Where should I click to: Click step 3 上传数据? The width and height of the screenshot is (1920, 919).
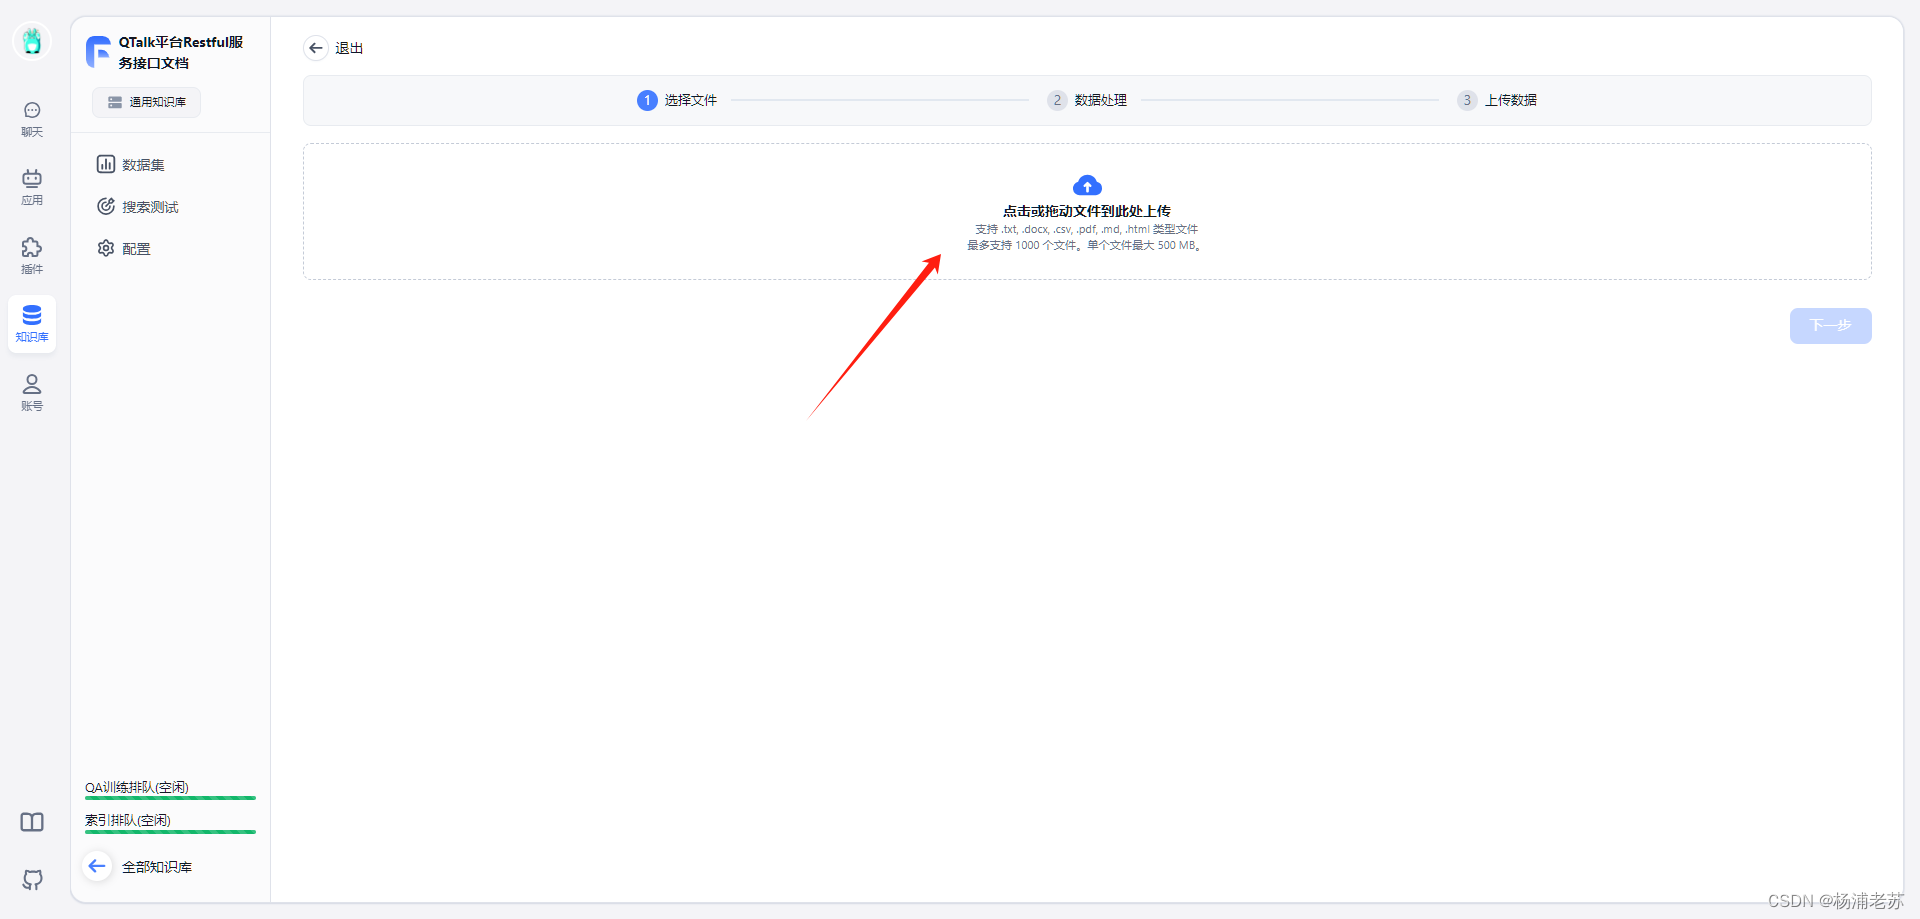[1497, 100]
